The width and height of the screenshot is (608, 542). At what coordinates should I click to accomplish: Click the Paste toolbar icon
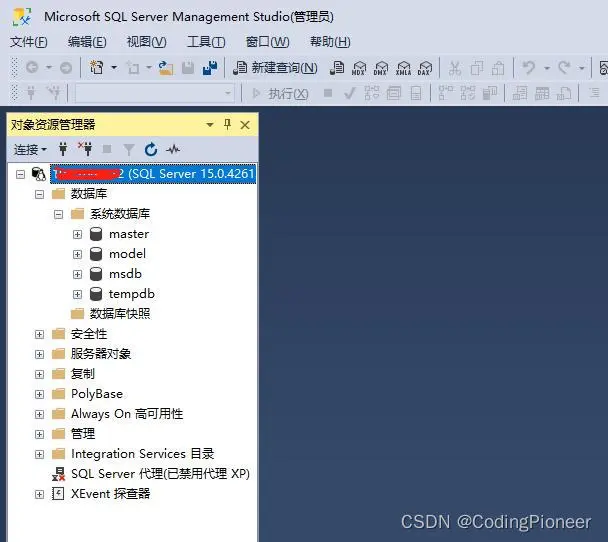coord(498,69)
